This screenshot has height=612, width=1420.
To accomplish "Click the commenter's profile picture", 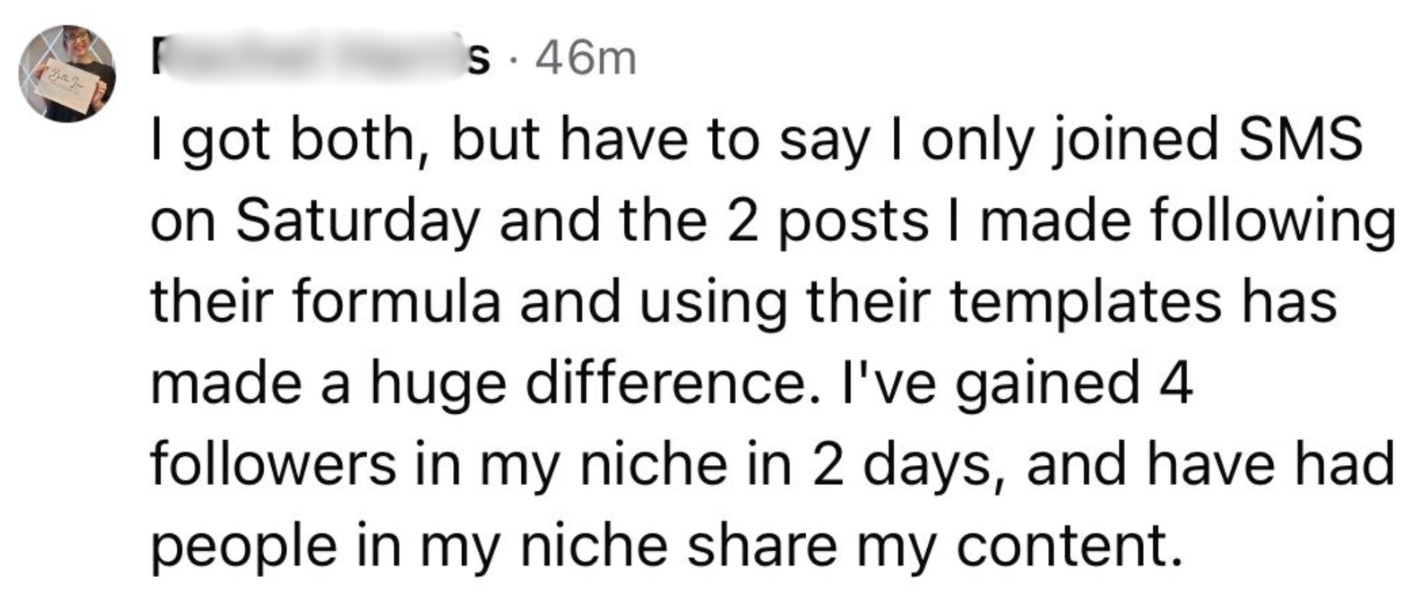I will [x=68, y=73].
